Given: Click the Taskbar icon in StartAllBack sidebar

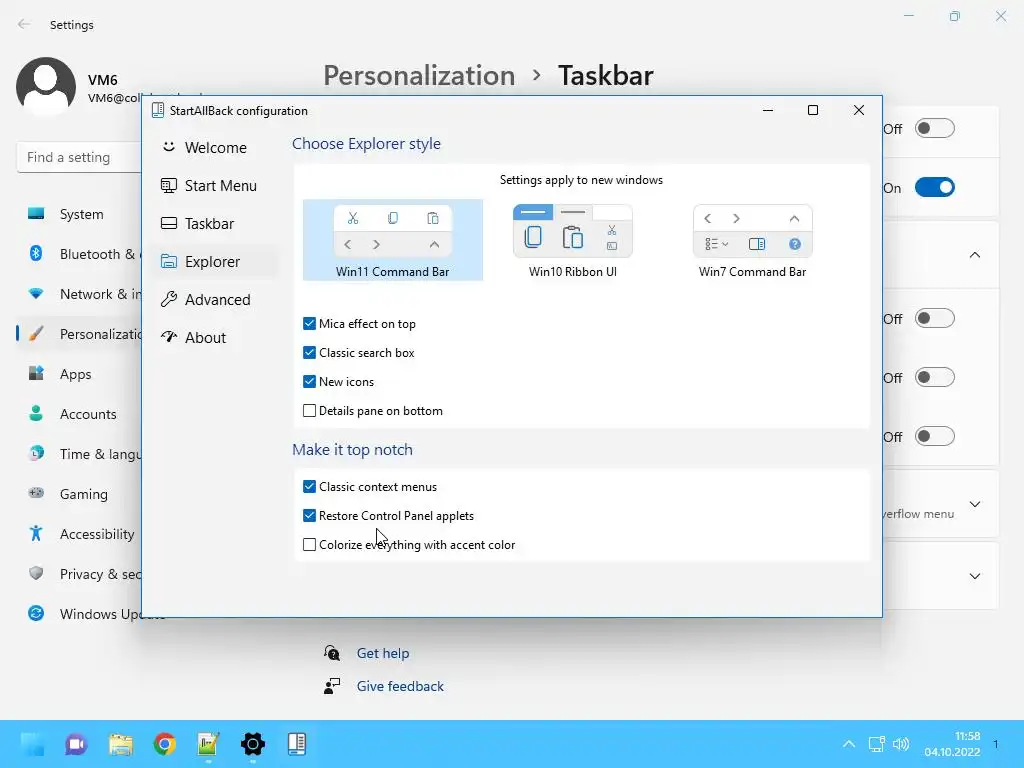Looking at the screenshot, I should tap(168, 223).
